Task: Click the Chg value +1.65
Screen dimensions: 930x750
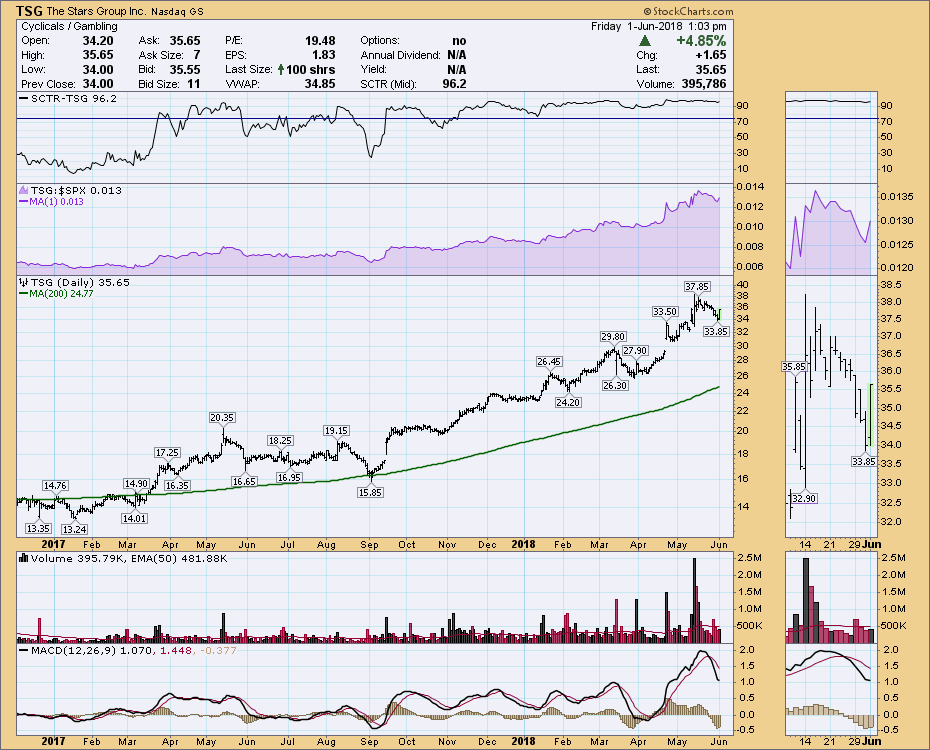Action: (x=711, y=55)
